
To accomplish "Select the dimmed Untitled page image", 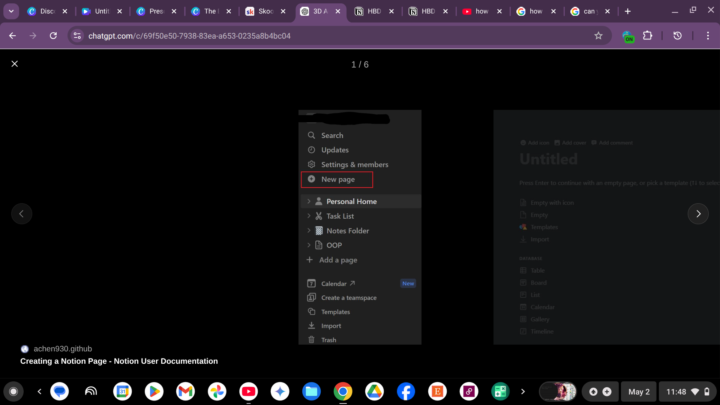I will 607,227.
